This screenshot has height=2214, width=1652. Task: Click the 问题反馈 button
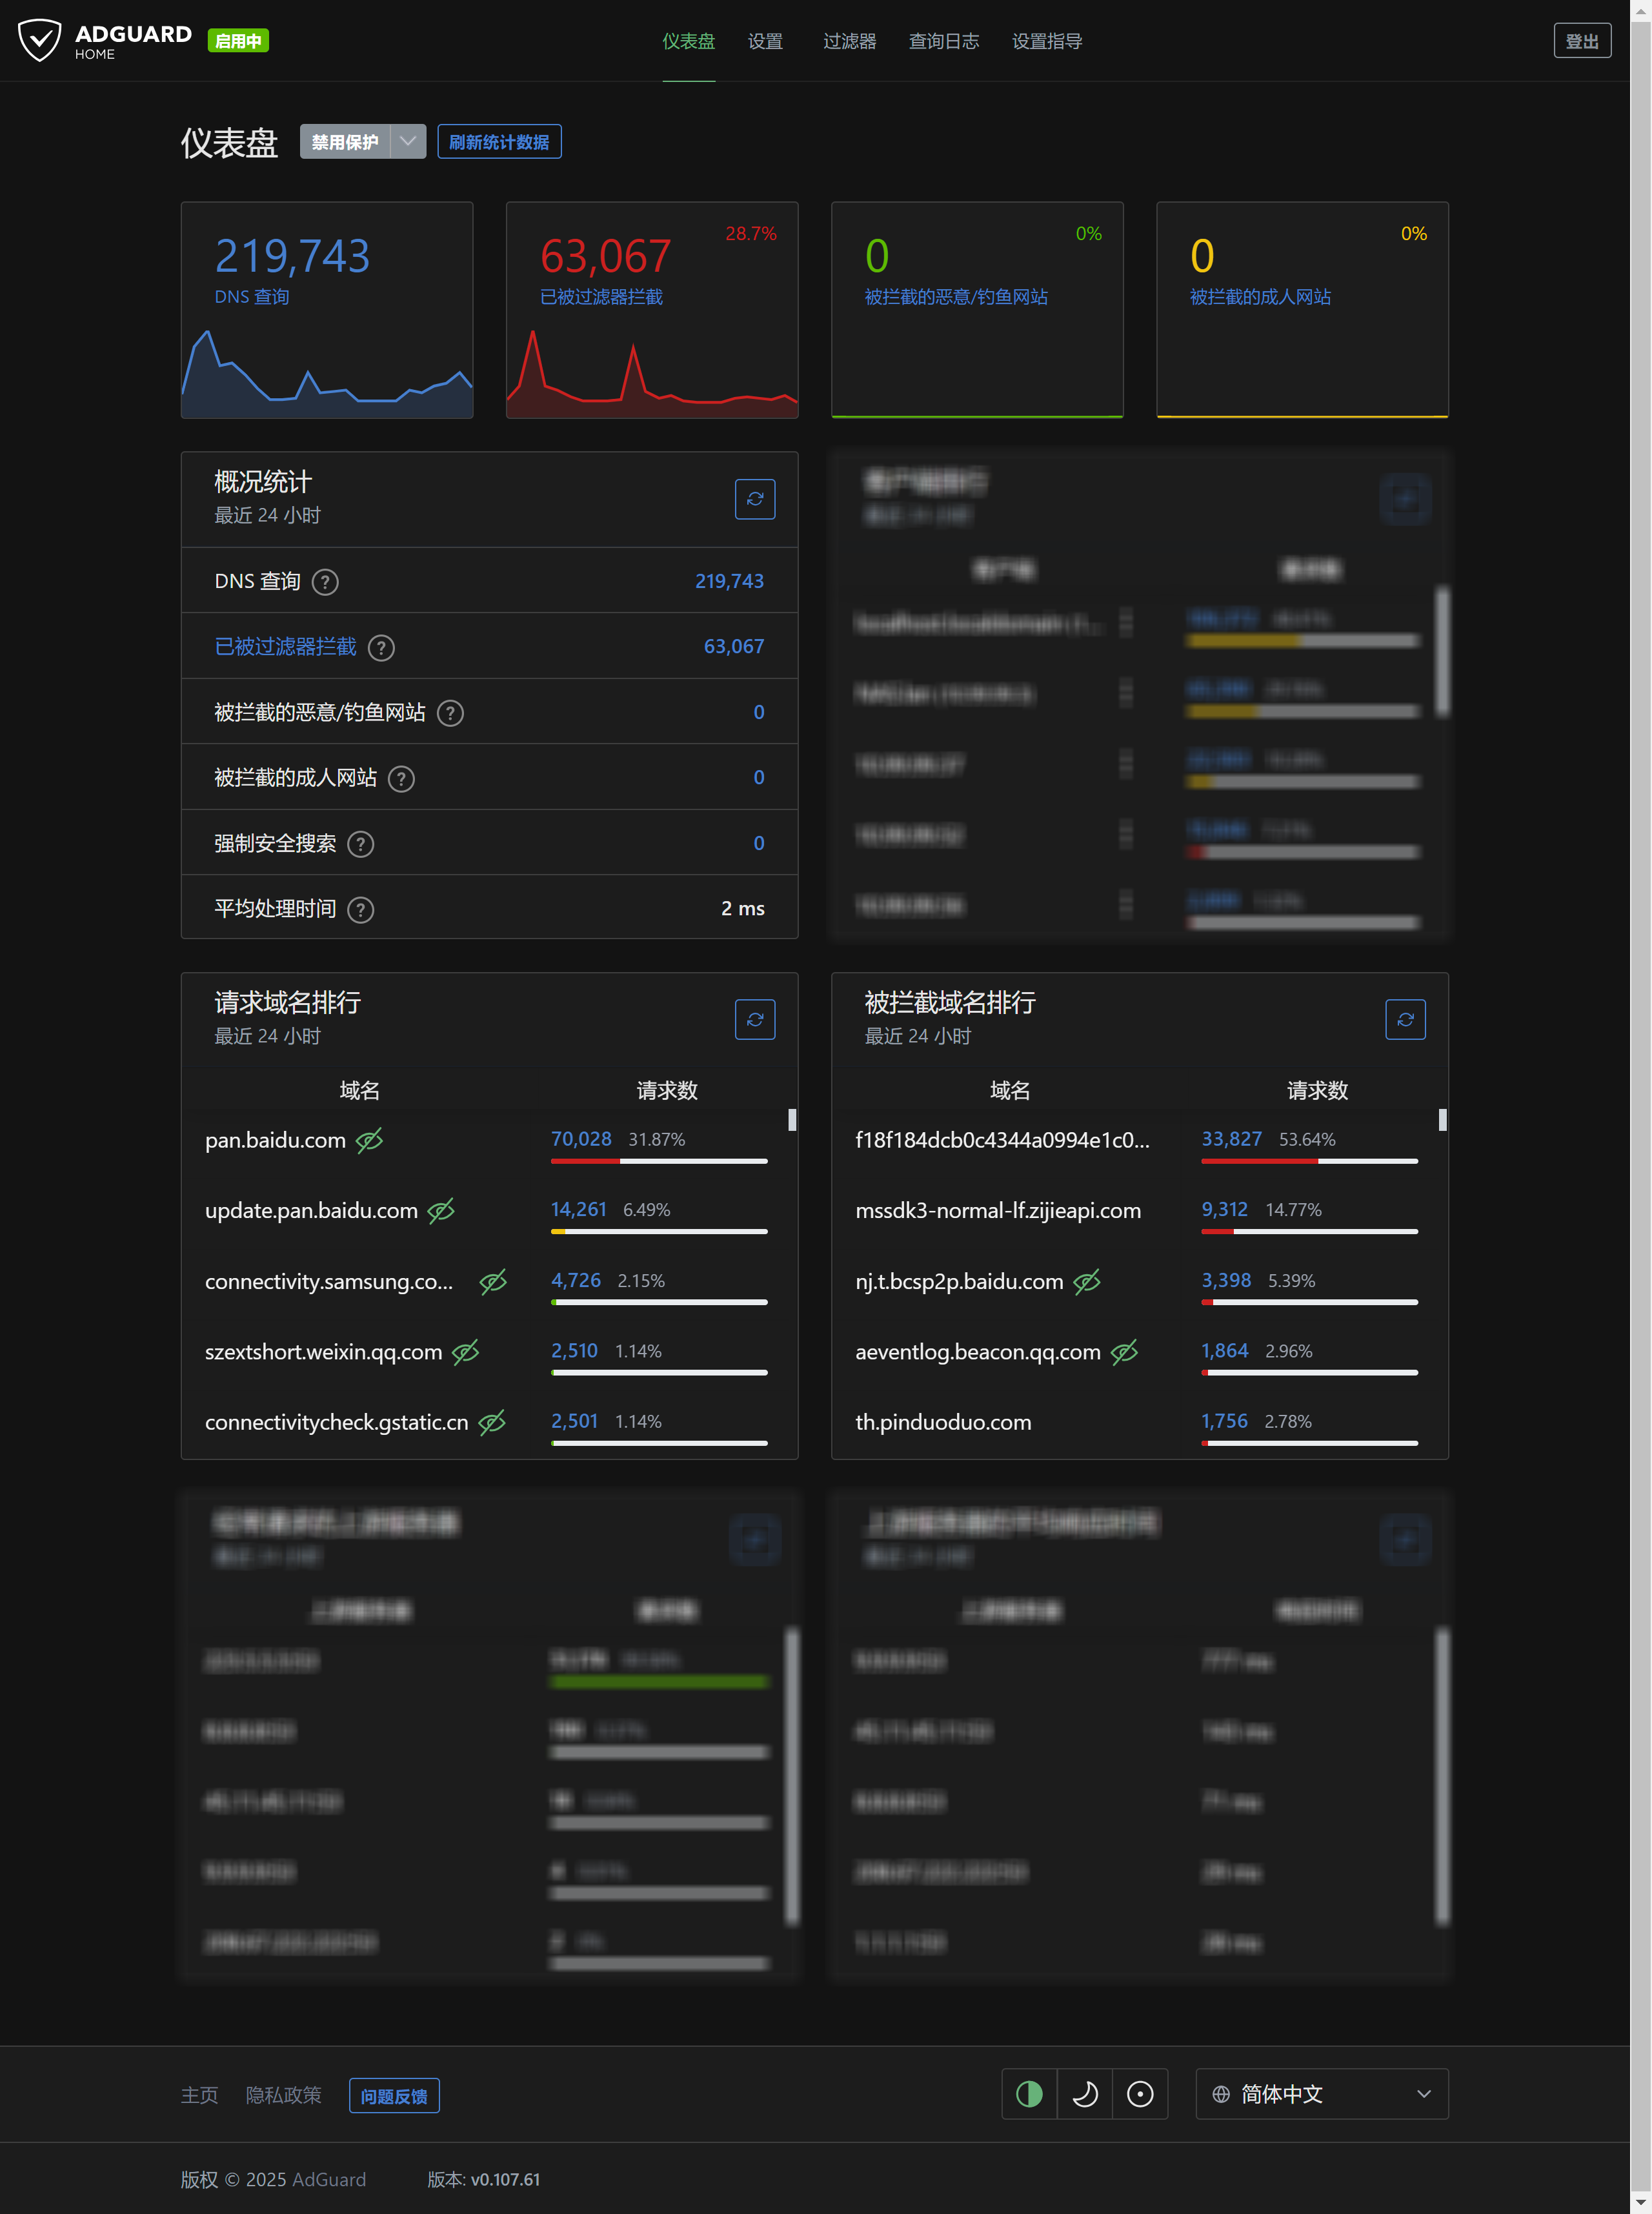[394, 2095]
